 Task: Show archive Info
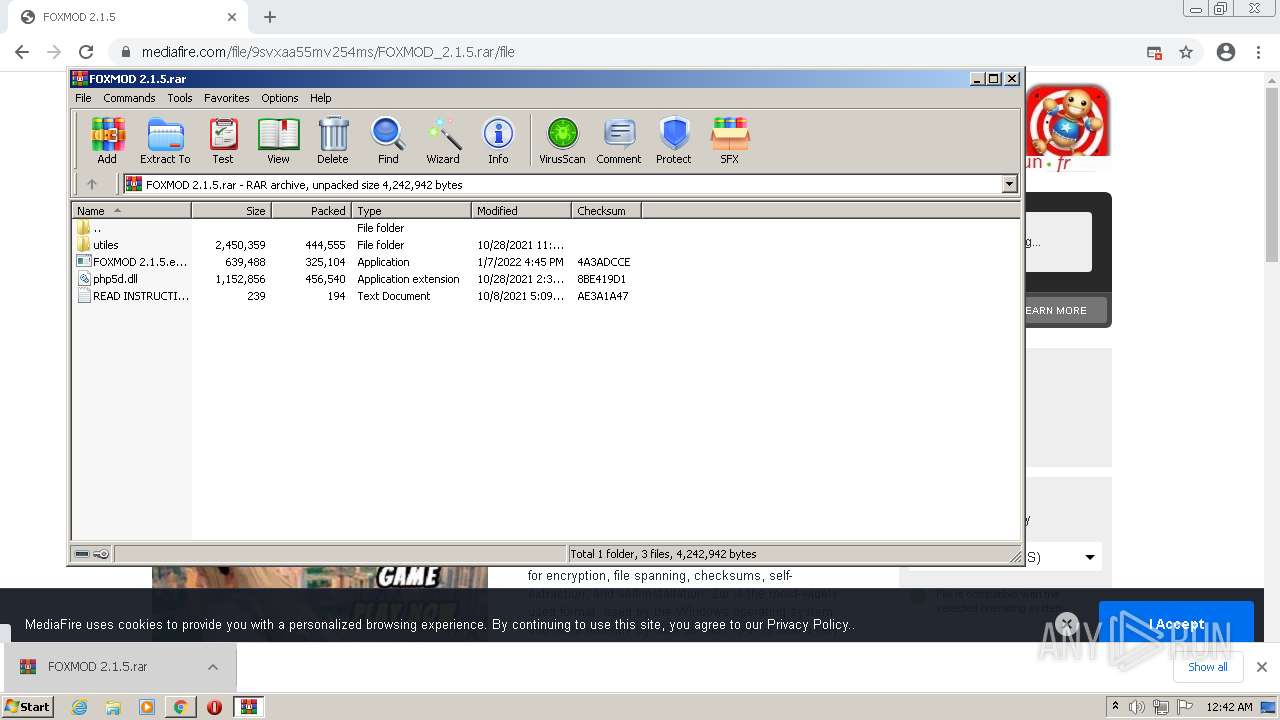498,140
